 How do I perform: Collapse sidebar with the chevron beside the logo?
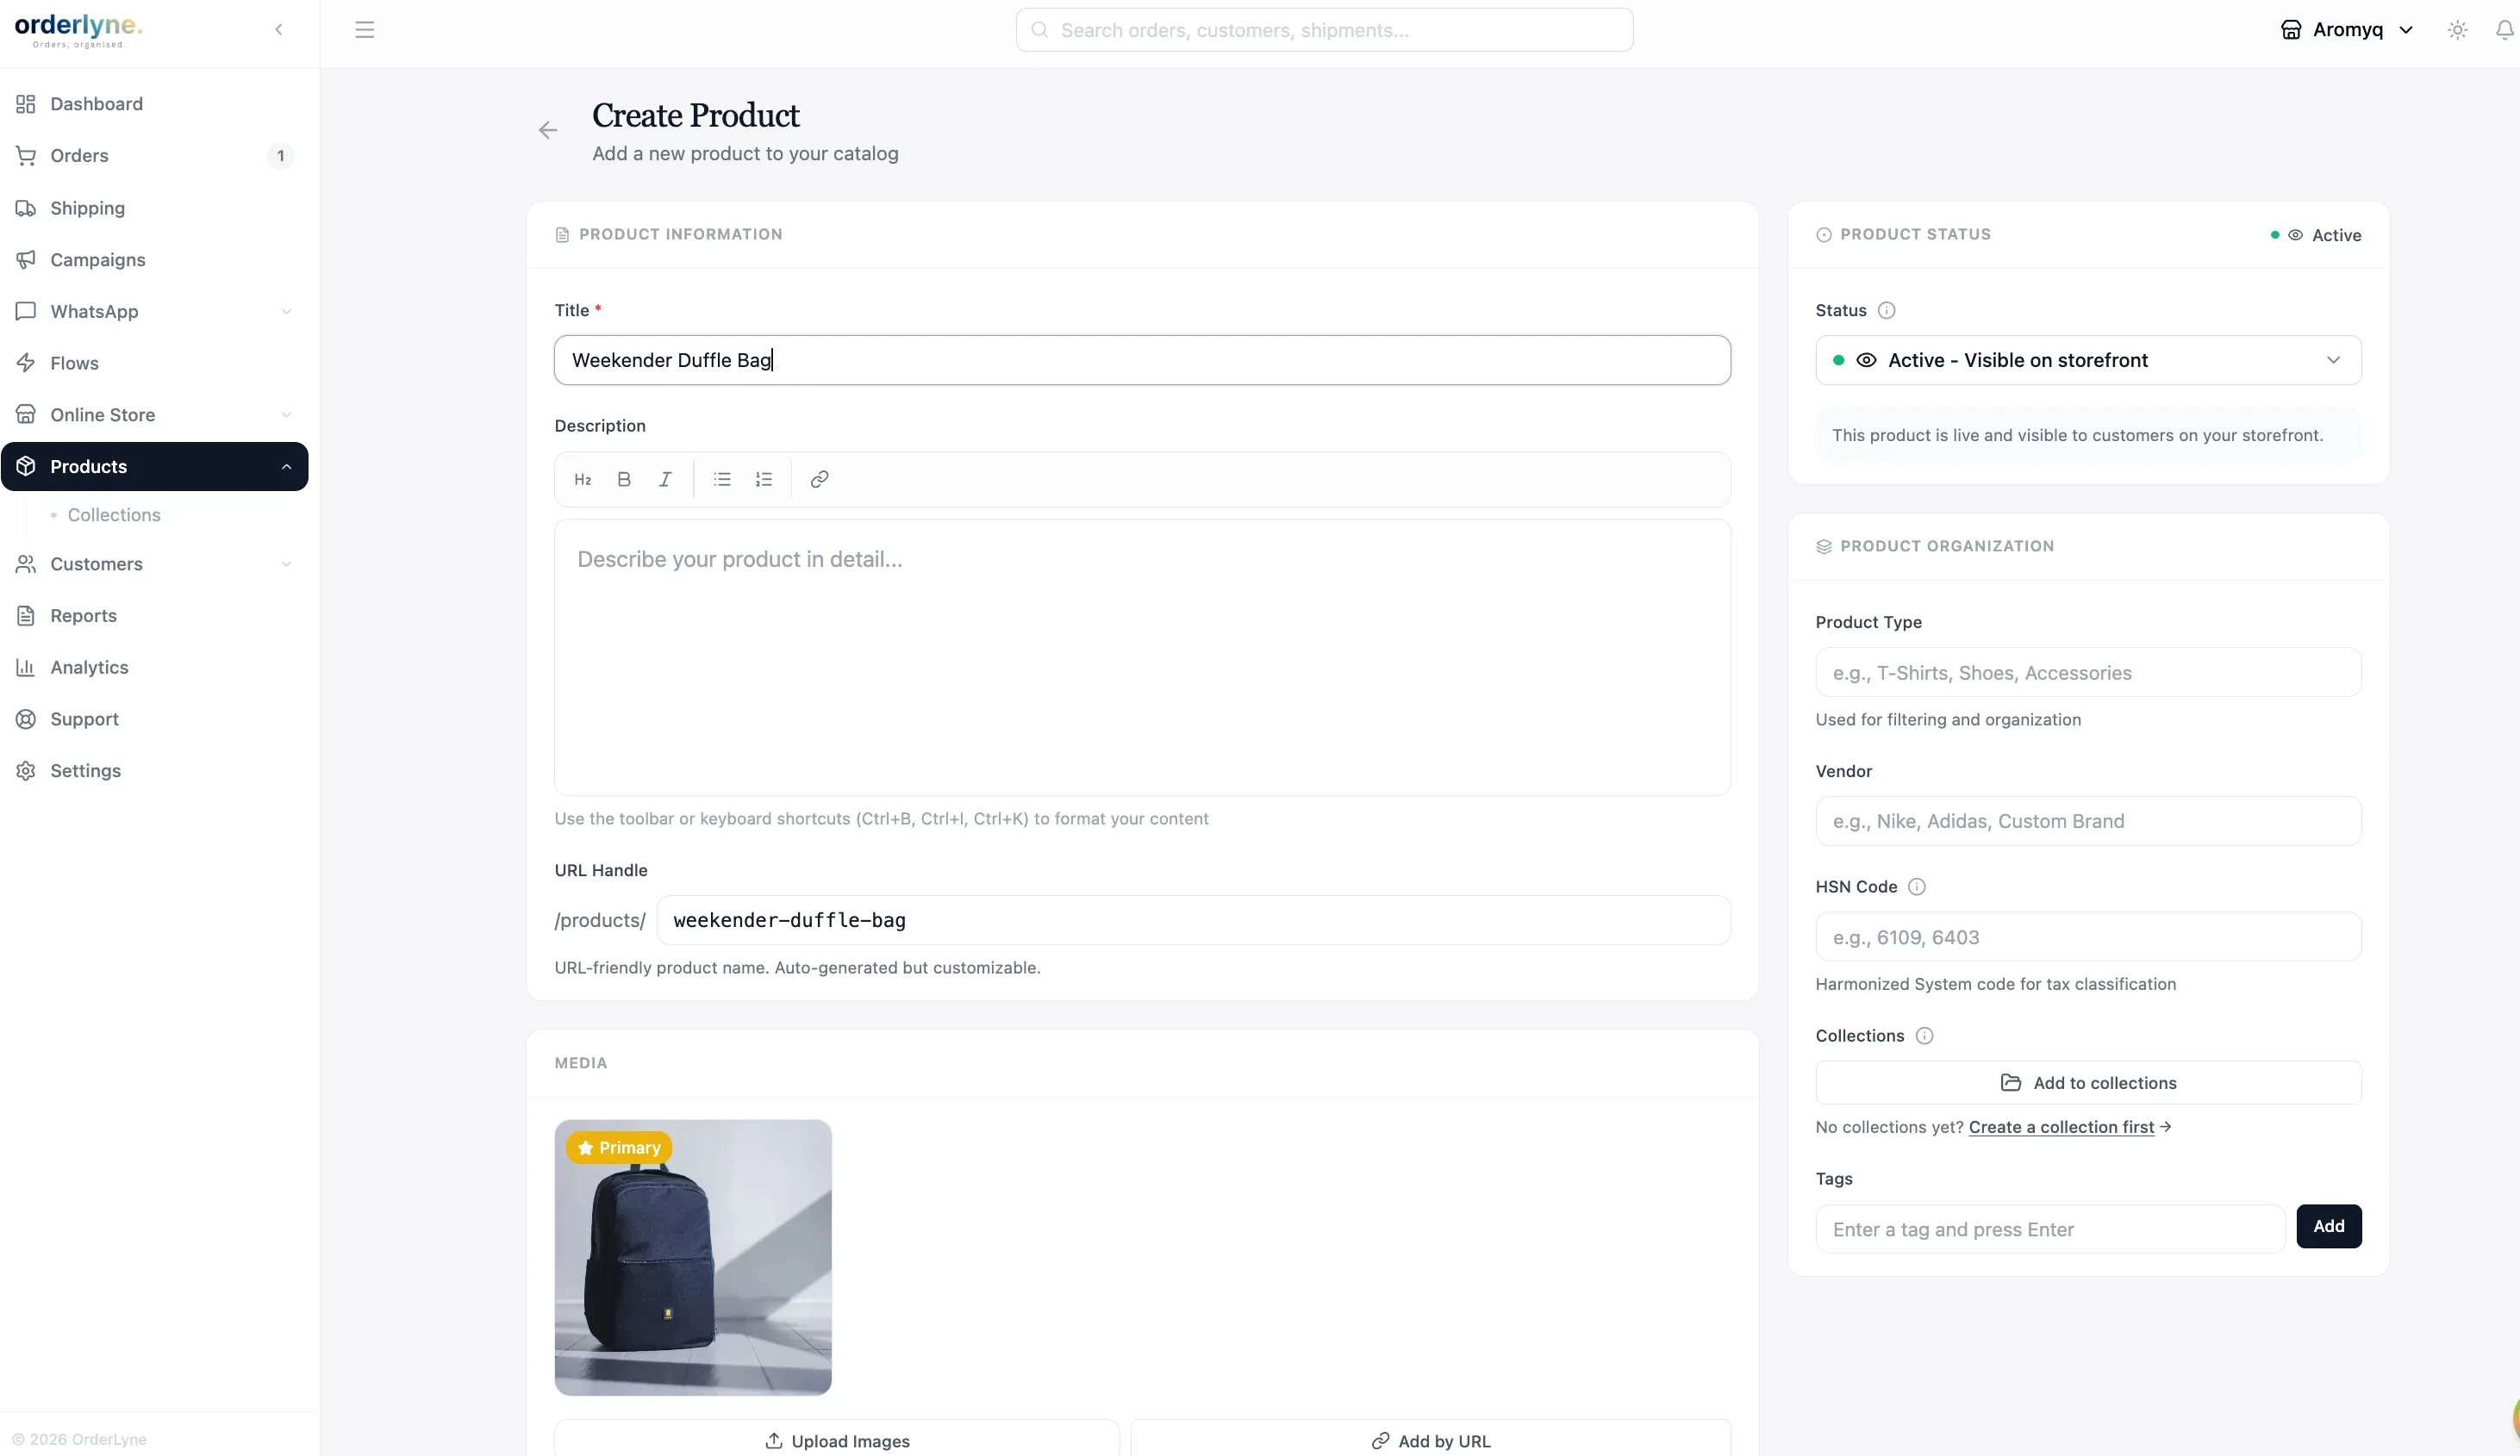279,30
